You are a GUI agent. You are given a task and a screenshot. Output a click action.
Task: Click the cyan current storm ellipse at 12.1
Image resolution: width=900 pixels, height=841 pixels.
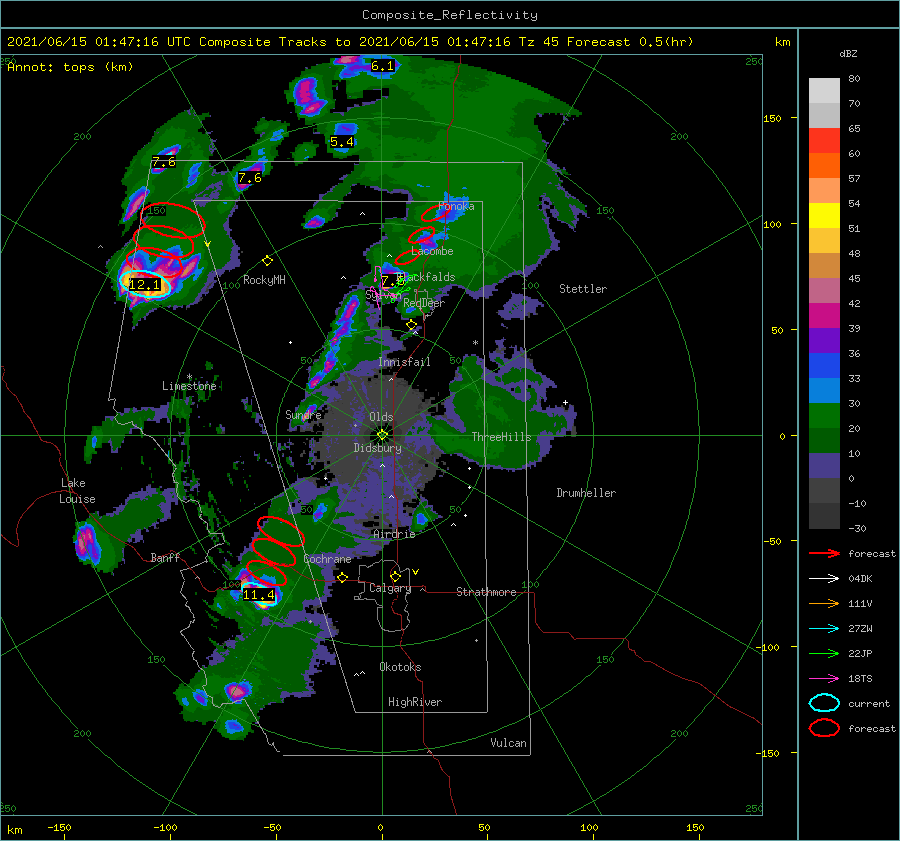145,284
